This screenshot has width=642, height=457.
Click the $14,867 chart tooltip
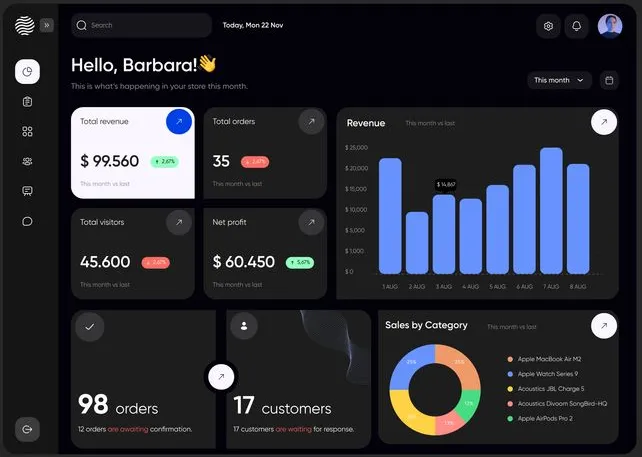click(x=445, y=185)
